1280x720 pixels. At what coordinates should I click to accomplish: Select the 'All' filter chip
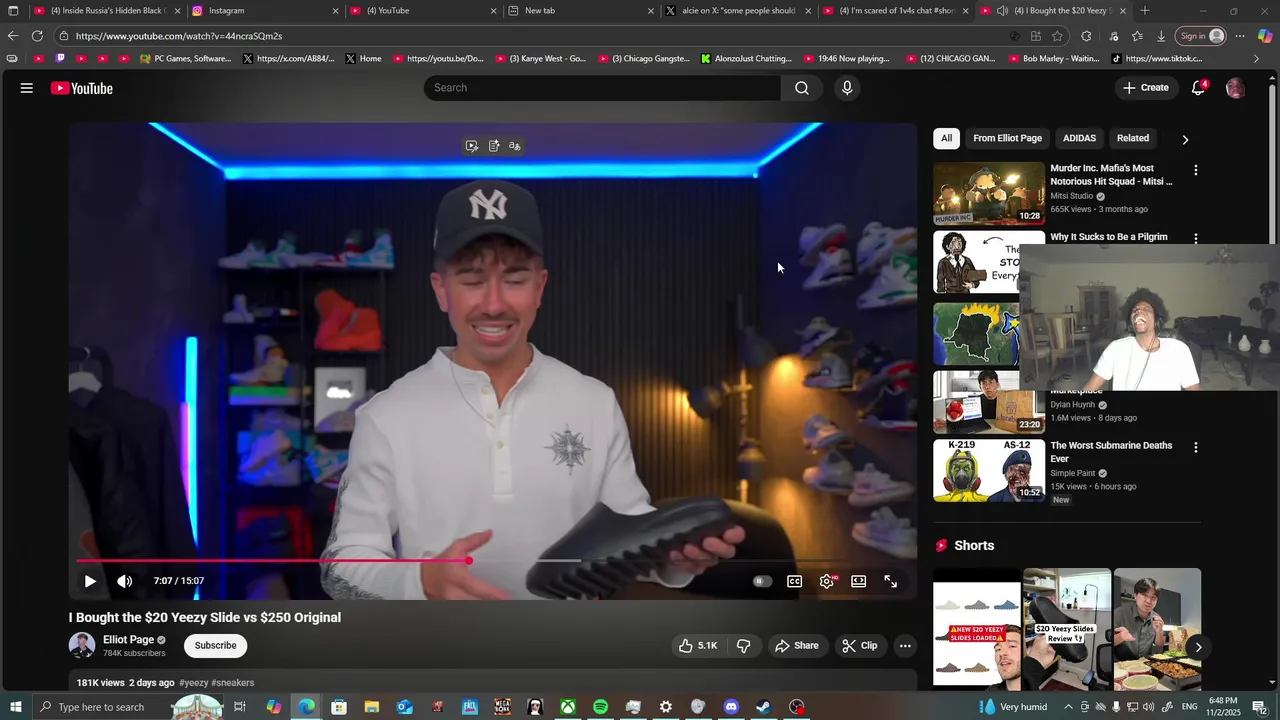point(946,138)
